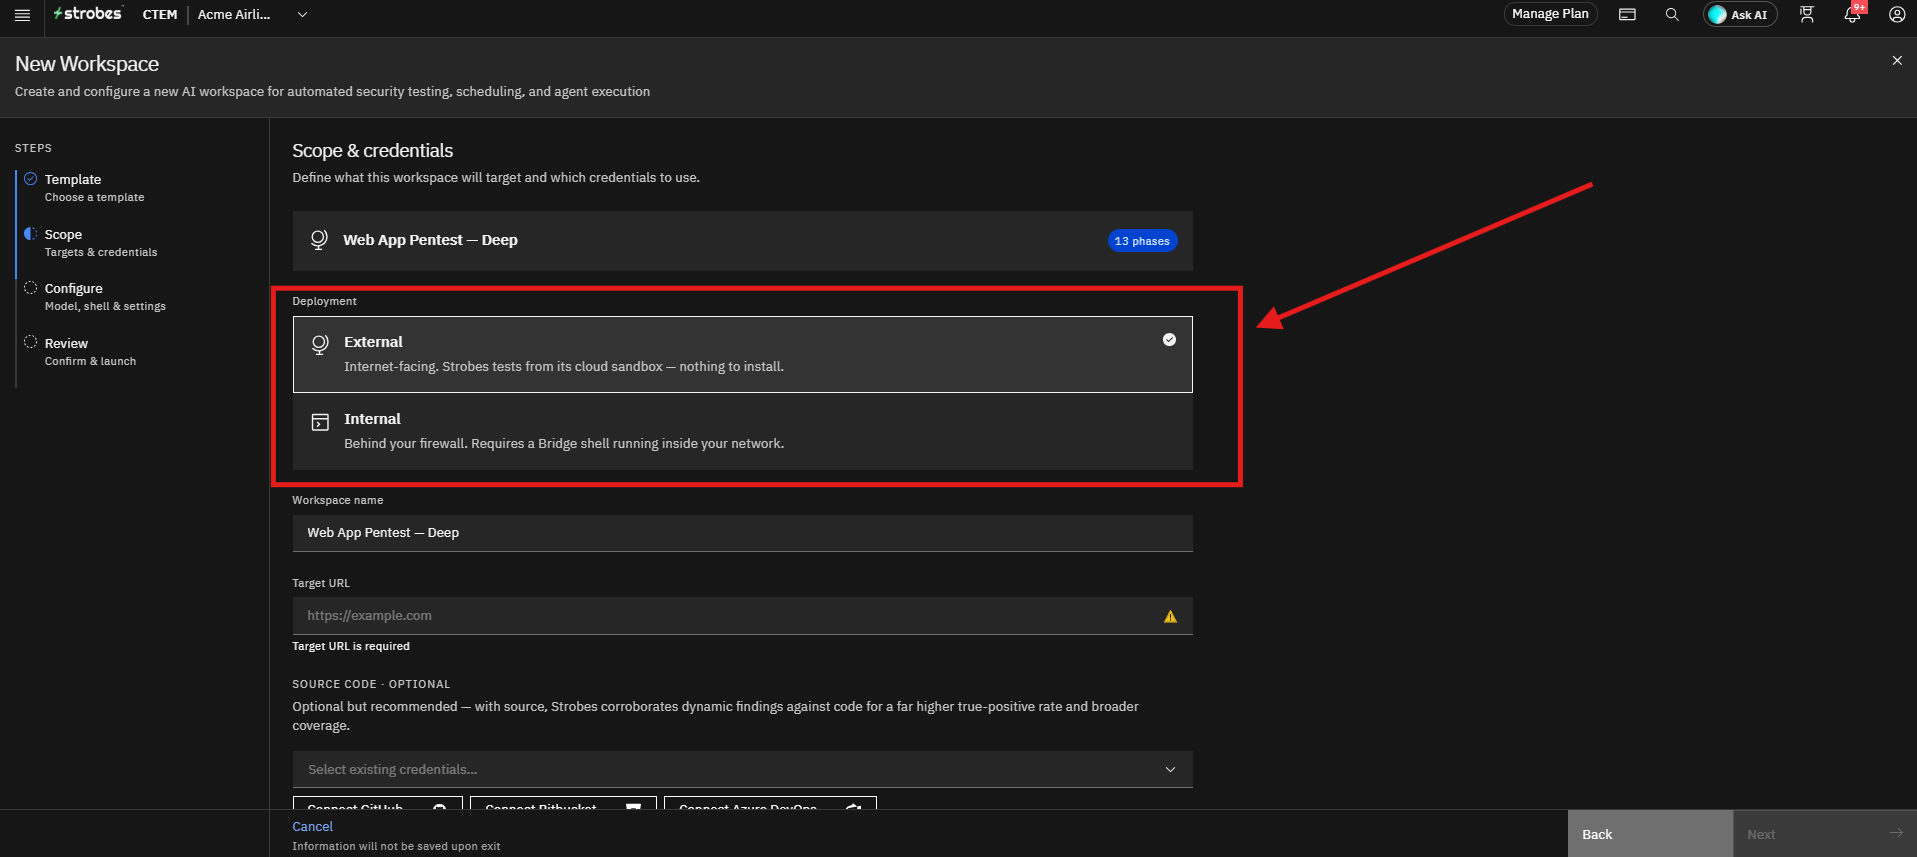This screenshot has width=1917, height=857.
Task: Click the Manage Plan button
Action: [x=1550, y=14]
